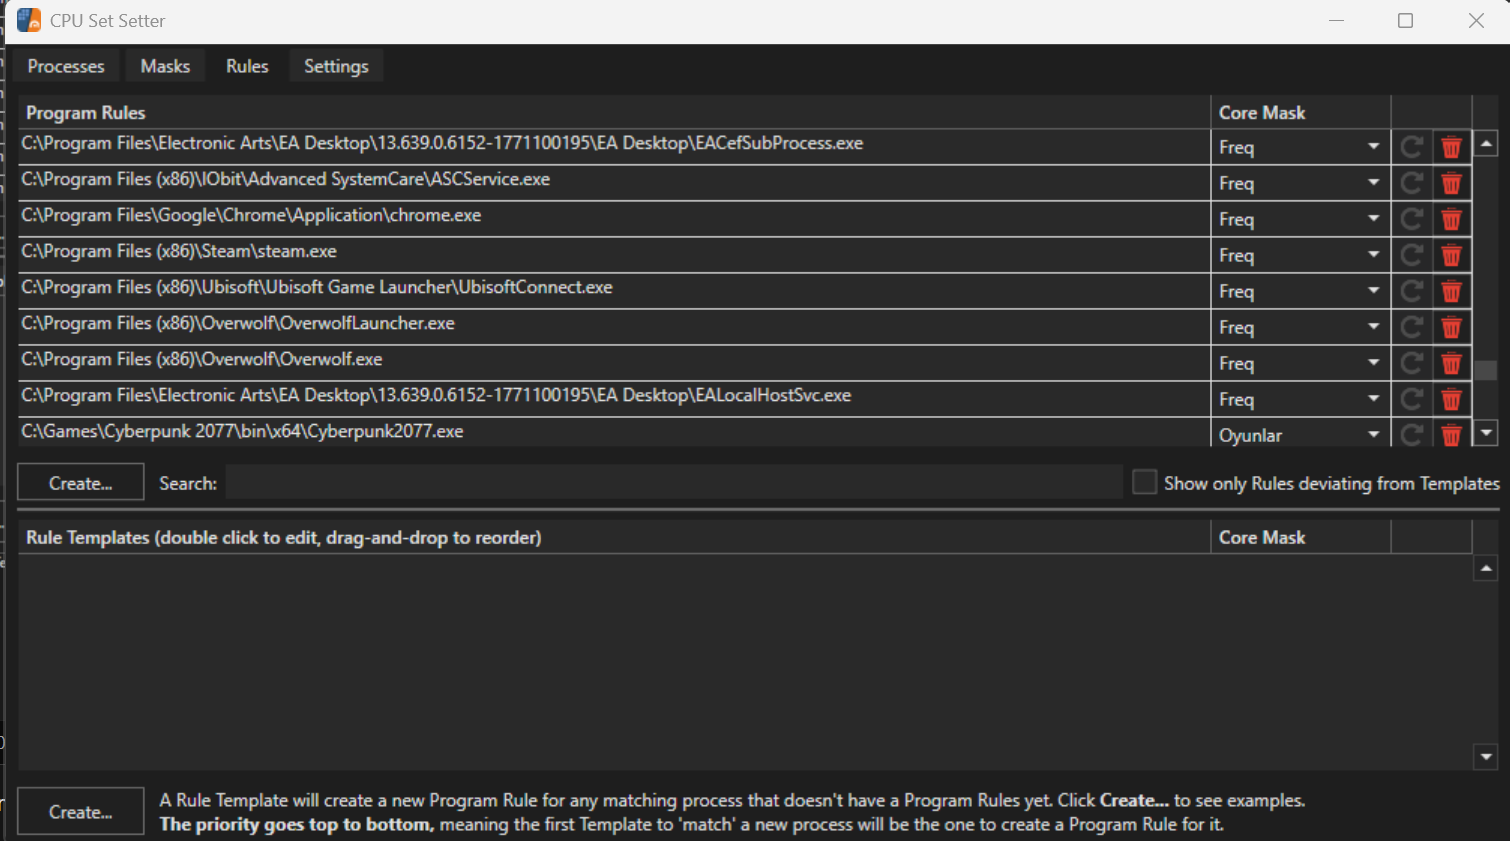Remove the chrome.exe rule with trash icon
The image size is (1510, 841).
click(1451, 220)
